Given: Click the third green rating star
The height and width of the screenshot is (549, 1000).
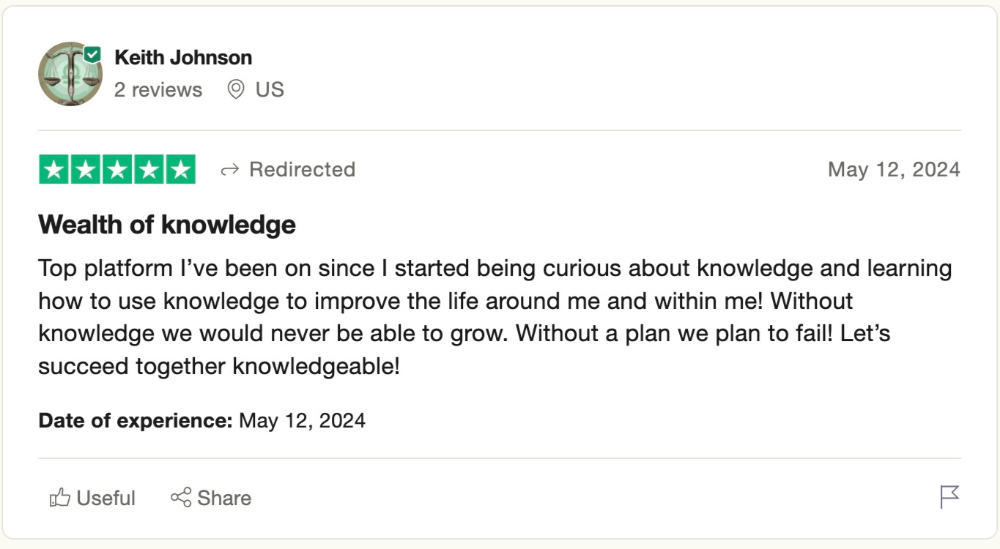Looking at the screenshot, I should click(x=117, y=170).
